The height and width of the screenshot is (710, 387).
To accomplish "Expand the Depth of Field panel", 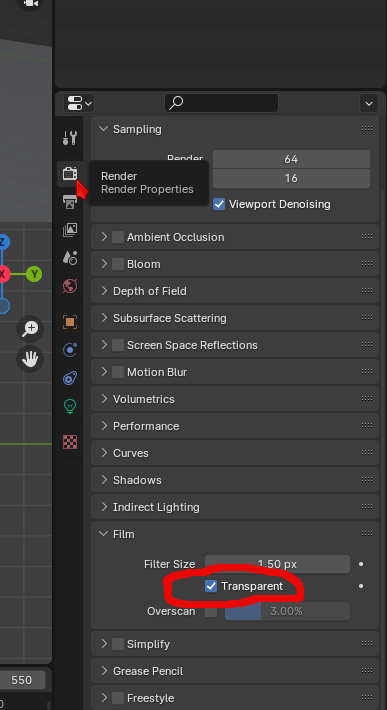I will (x=104, y=291).
